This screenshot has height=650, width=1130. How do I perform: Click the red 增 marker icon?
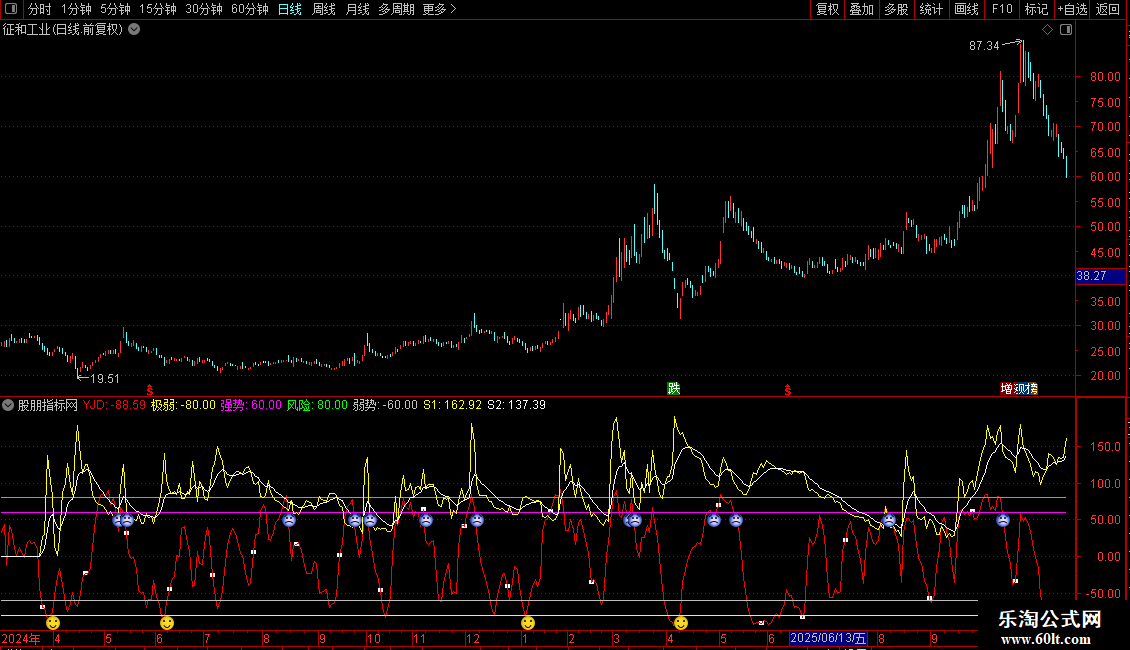pyautogui.click(x=1007, y=389)
